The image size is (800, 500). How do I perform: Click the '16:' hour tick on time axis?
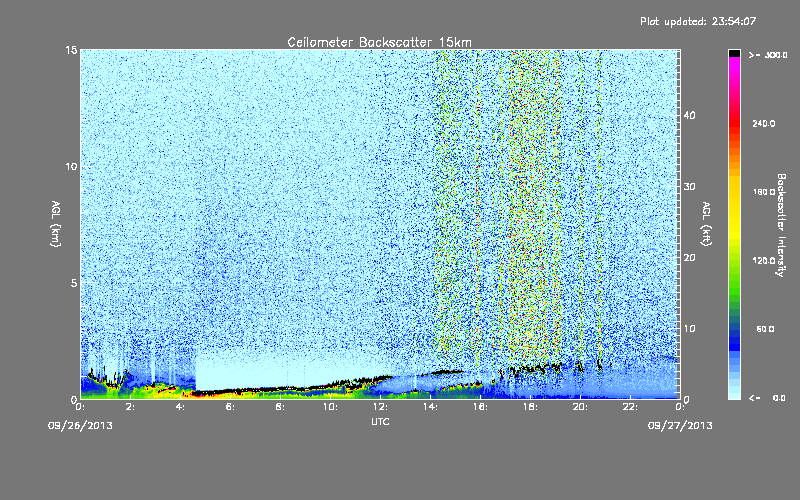tap(480, 407)
